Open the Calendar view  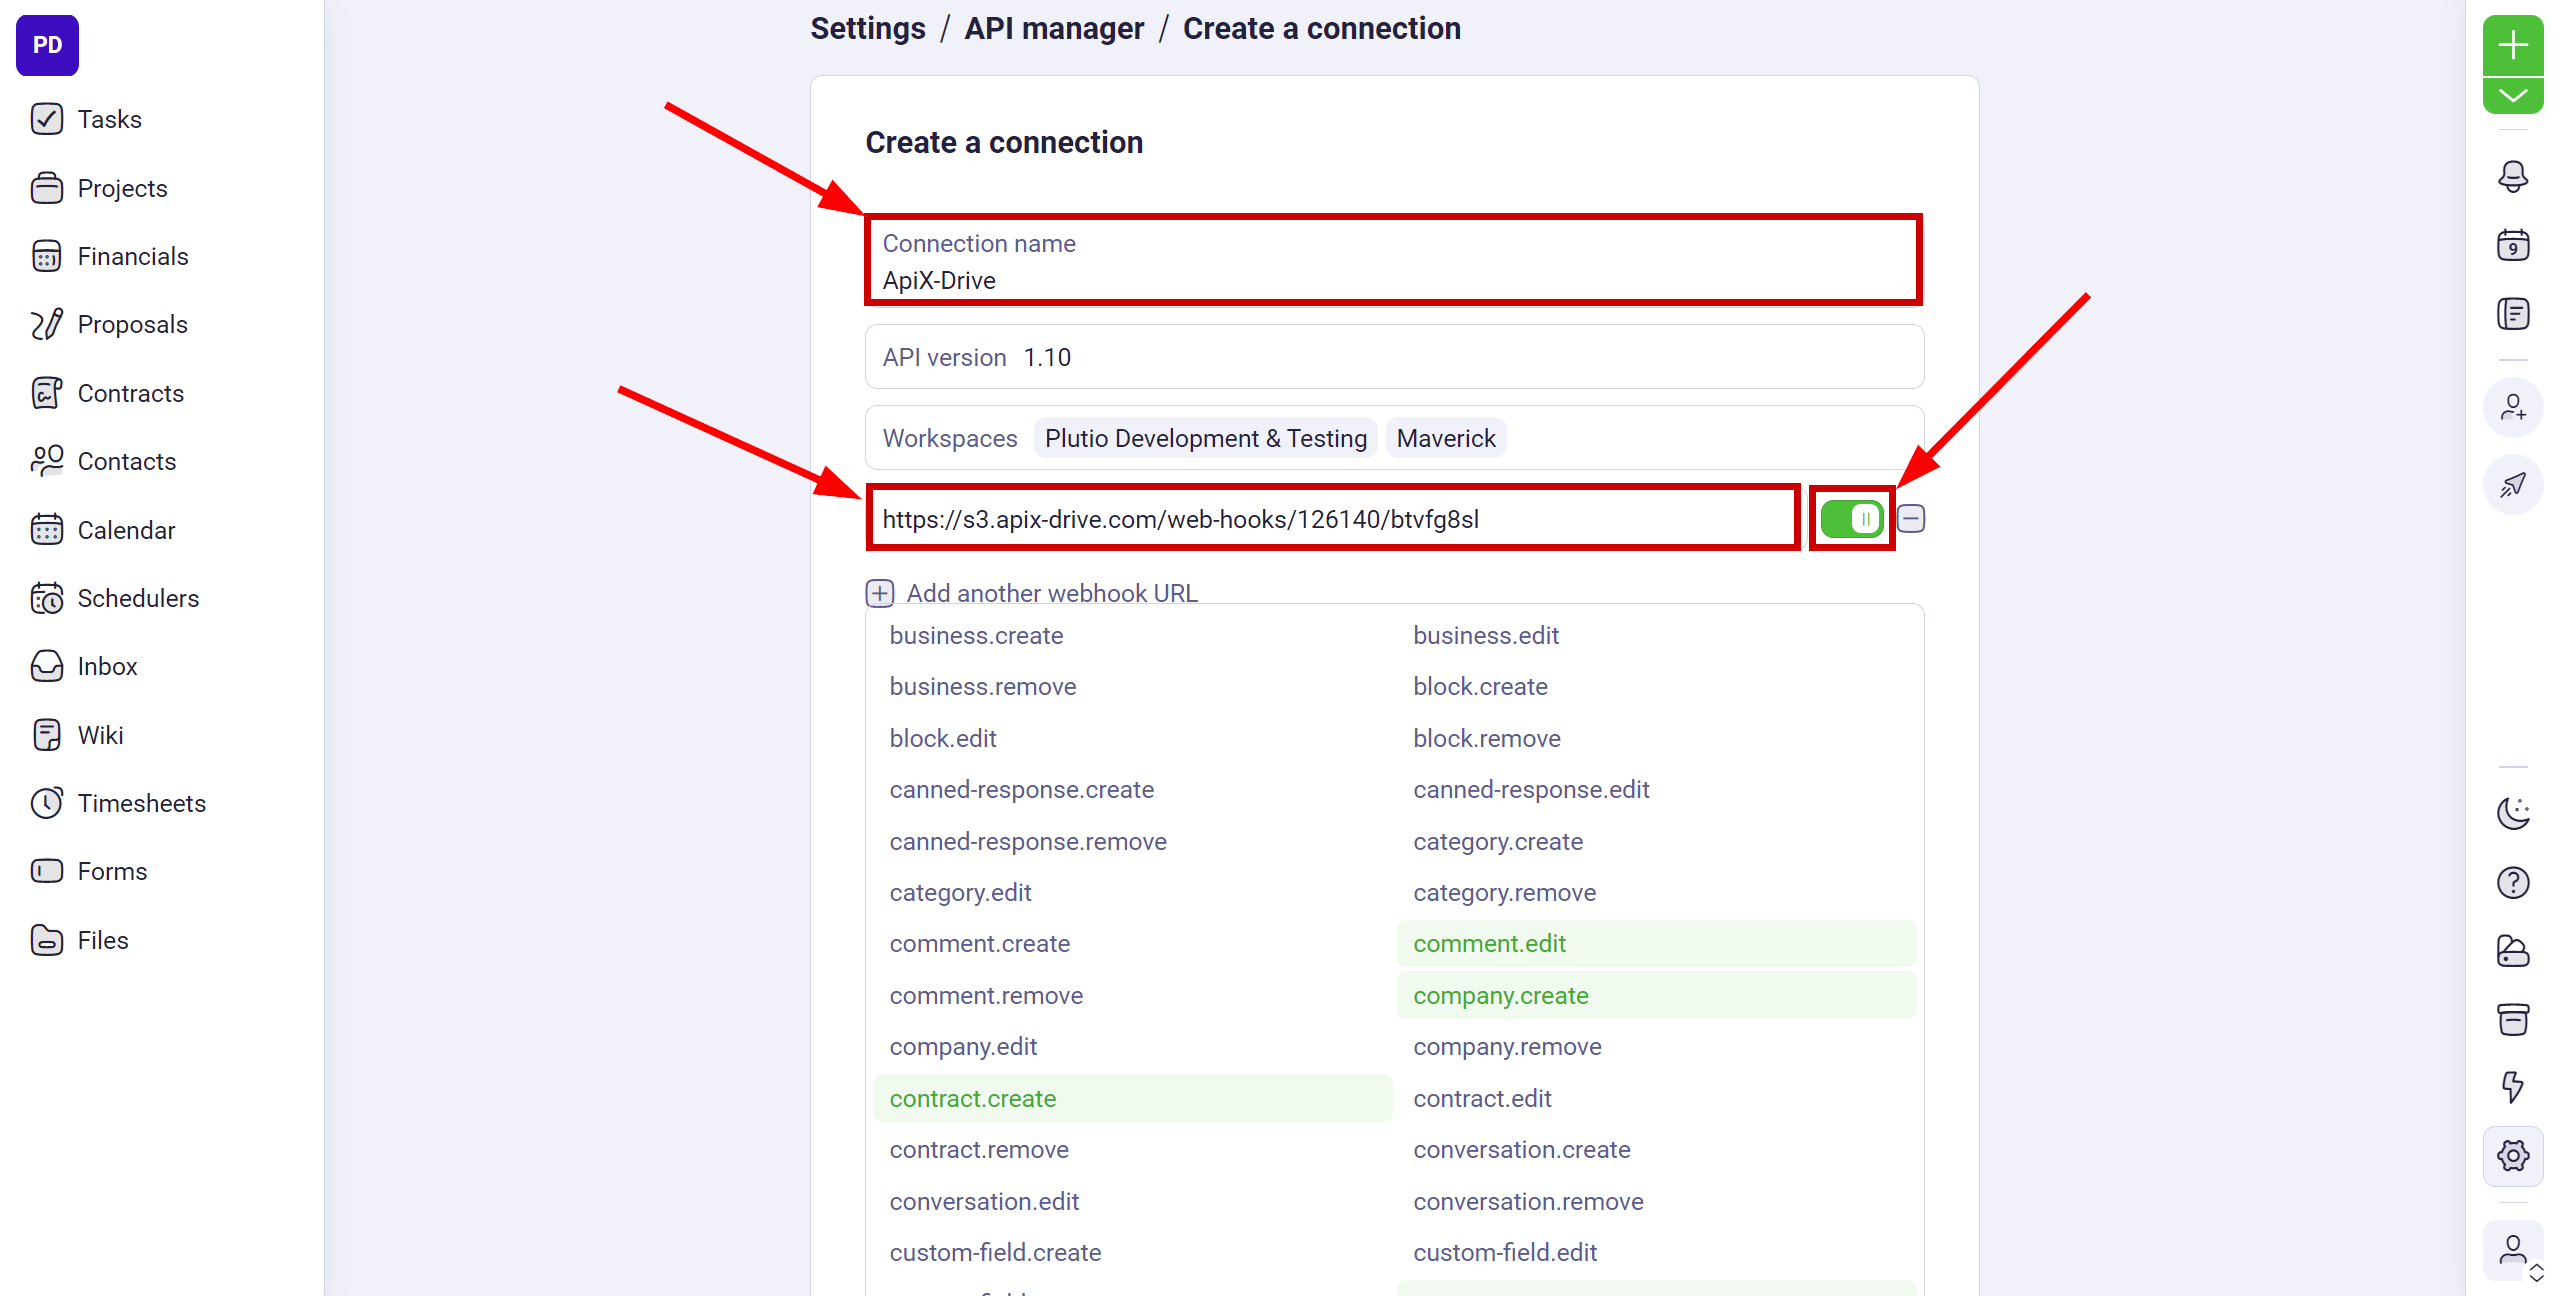[126, 529]
